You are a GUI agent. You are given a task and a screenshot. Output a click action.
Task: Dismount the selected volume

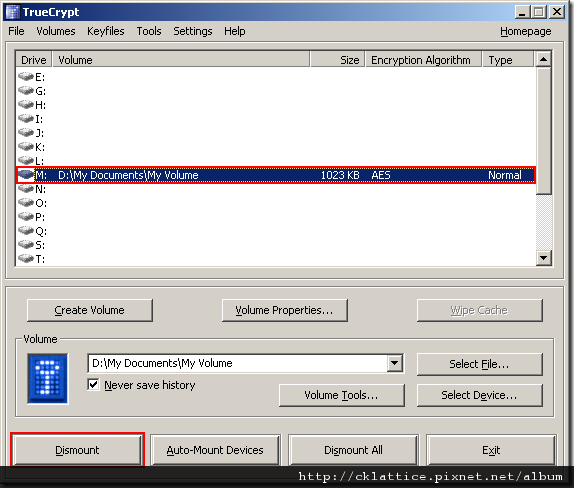click(77, 450)
